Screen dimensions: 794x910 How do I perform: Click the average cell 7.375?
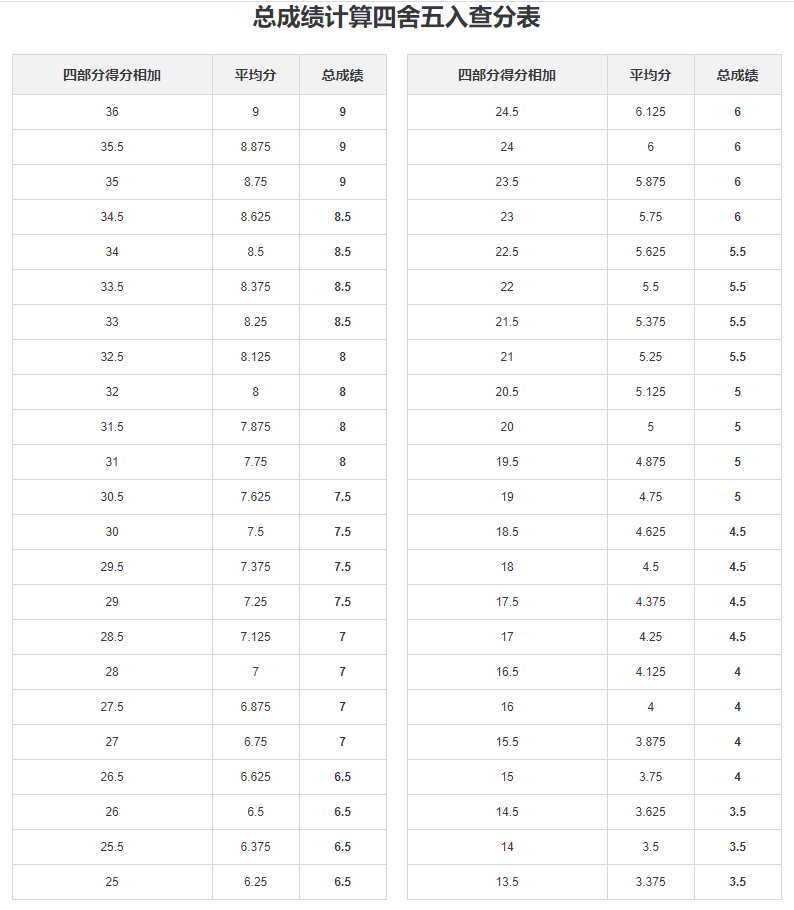tap(255, 567)
